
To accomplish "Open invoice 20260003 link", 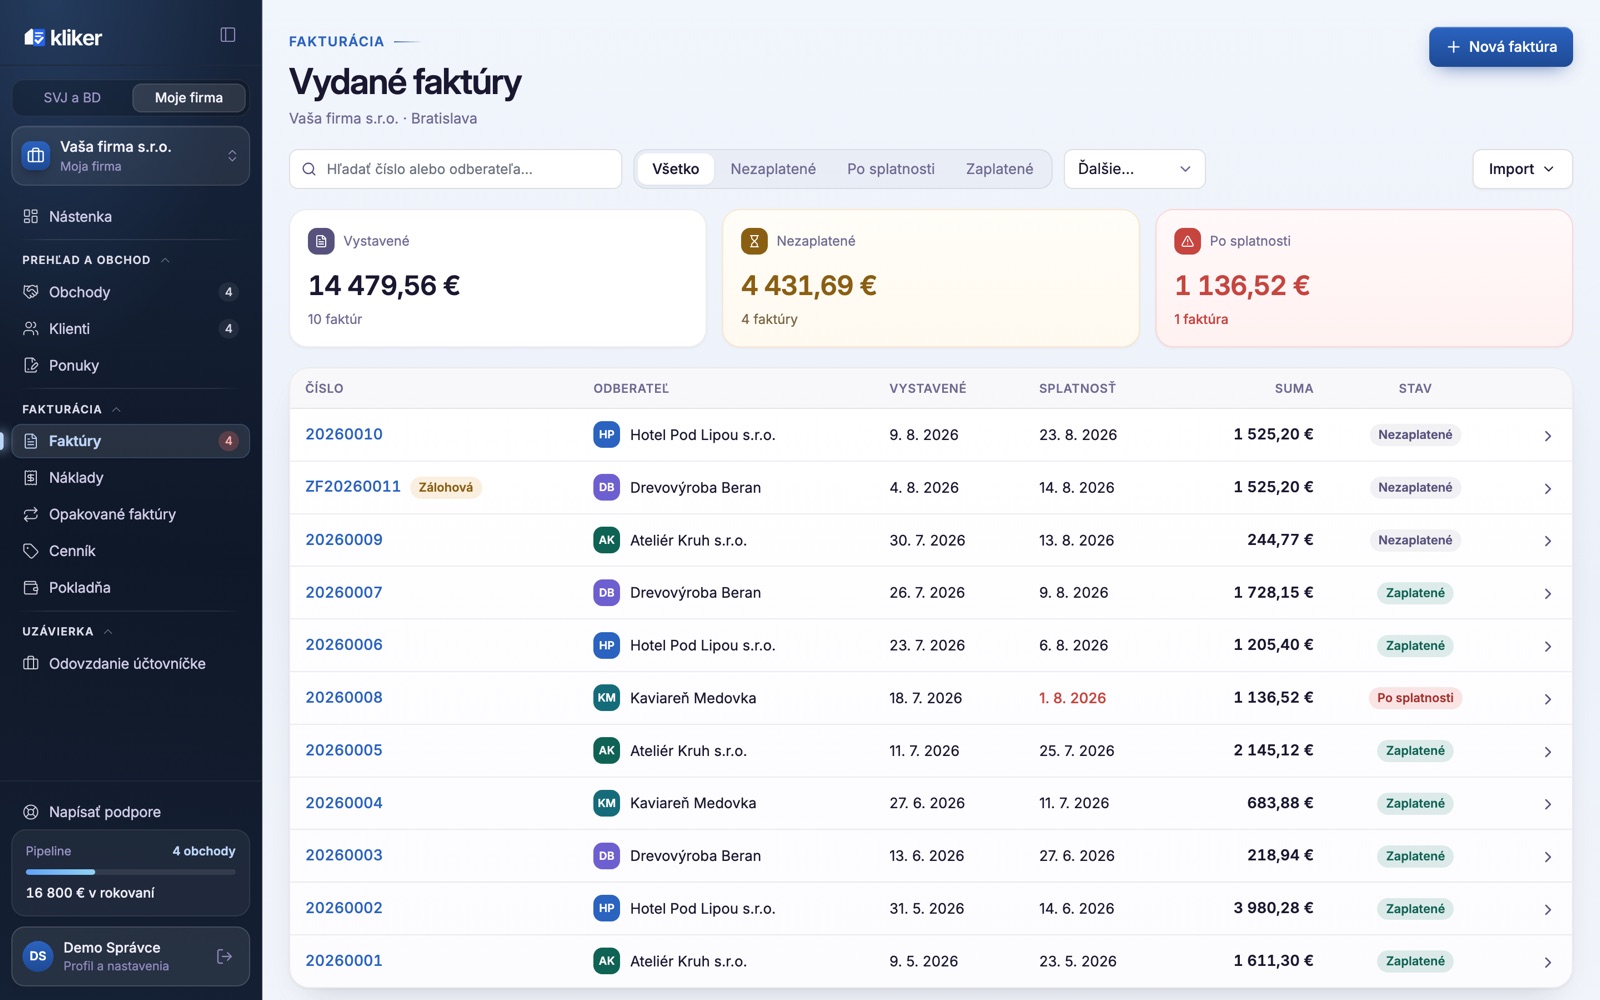I will 344,855.
